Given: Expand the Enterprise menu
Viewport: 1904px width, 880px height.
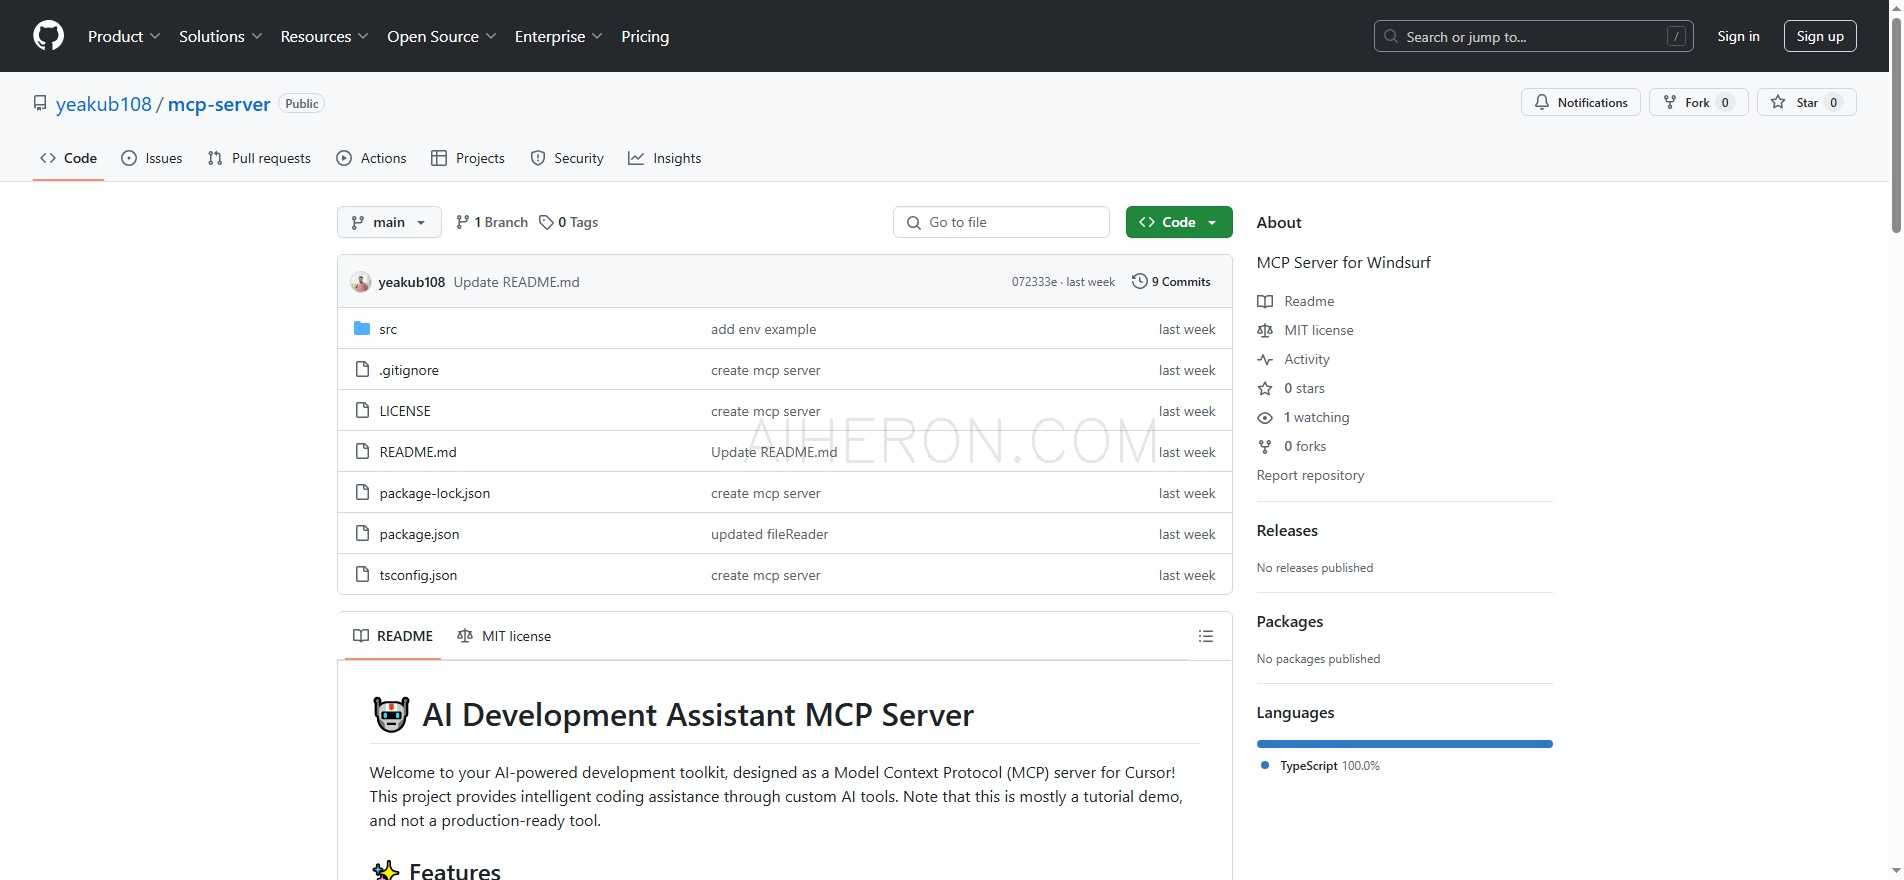Looking at the screenshot, I should (x=559, y=36).
